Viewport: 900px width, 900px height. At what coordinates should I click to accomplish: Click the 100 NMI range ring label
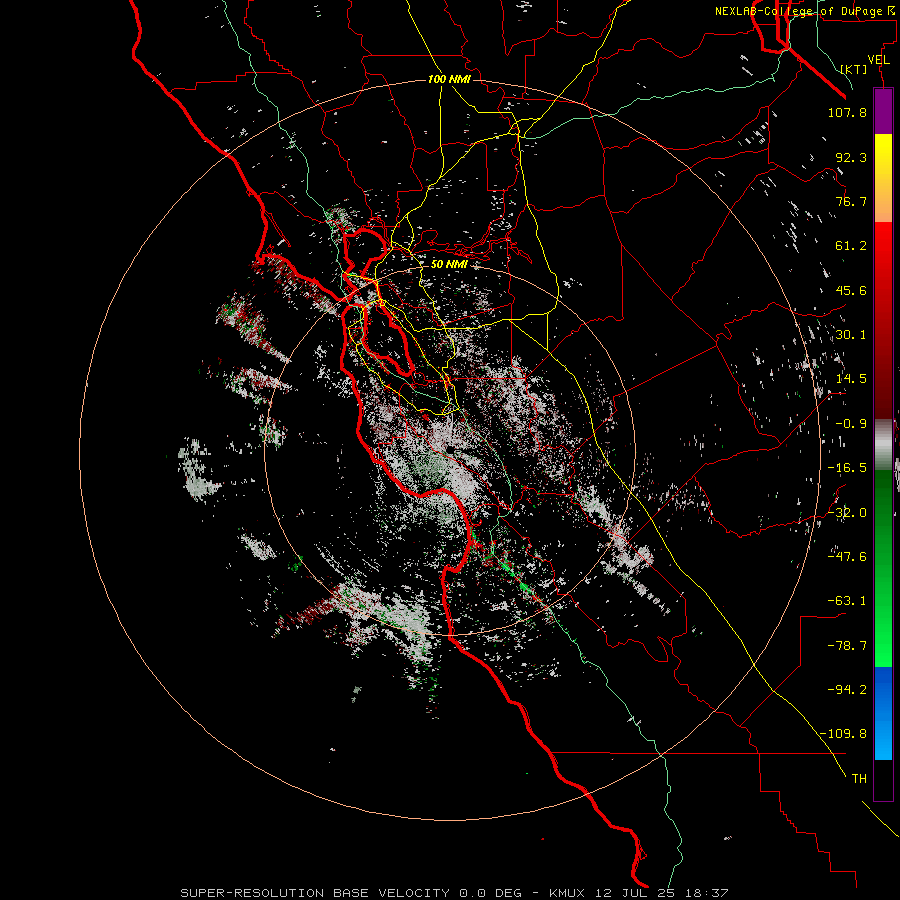pyautogui.click(x=449, y=79)
